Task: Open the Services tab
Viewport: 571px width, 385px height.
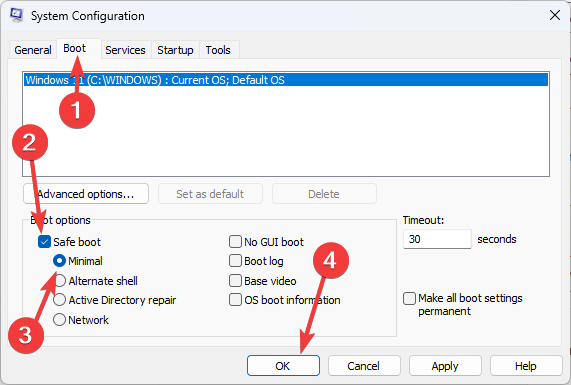Action: (x=125, y=50)
